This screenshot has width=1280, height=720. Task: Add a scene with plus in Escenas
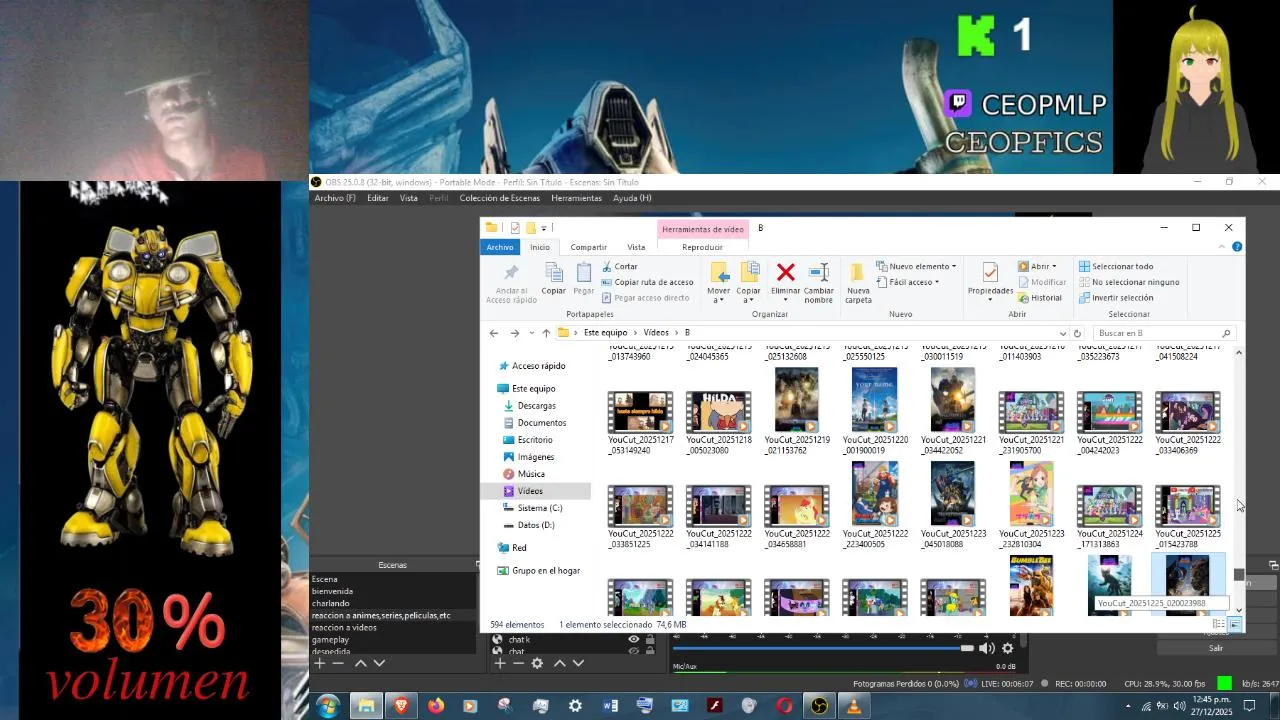click(319, 663)
